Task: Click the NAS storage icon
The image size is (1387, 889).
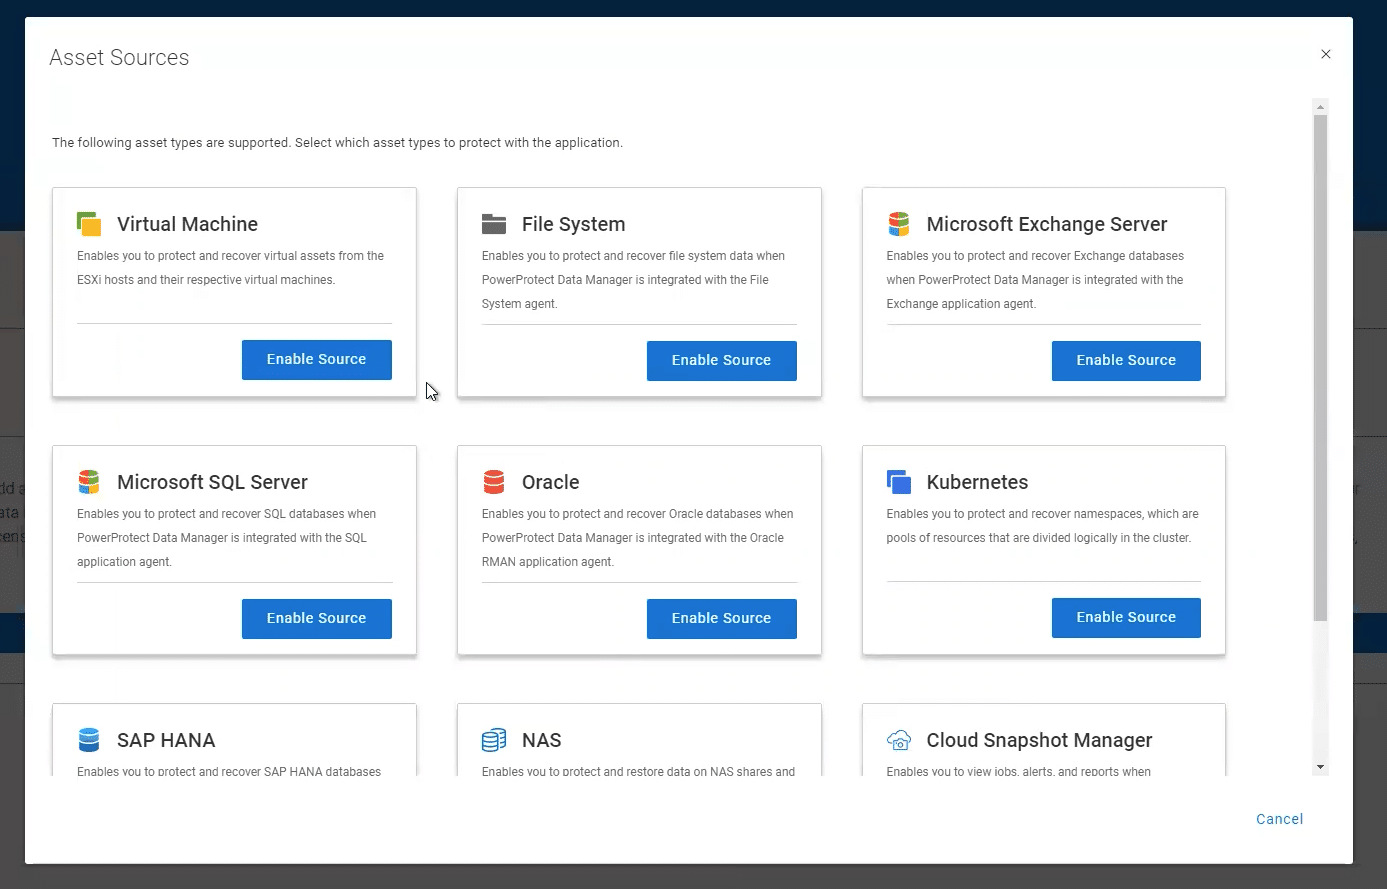Action: (x=494, y=740)
